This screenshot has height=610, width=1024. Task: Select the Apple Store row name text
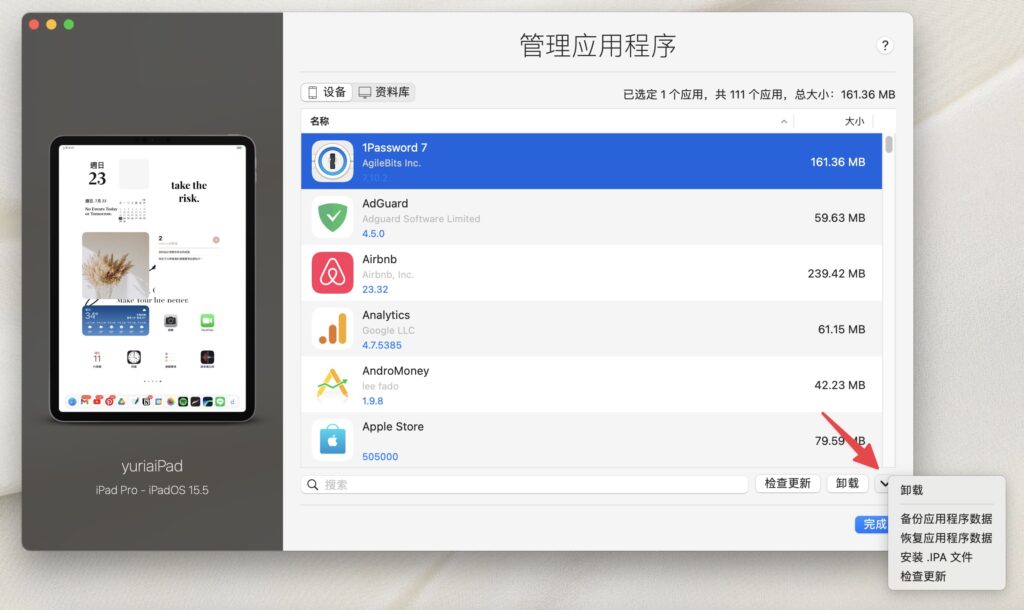coord(393,426)
